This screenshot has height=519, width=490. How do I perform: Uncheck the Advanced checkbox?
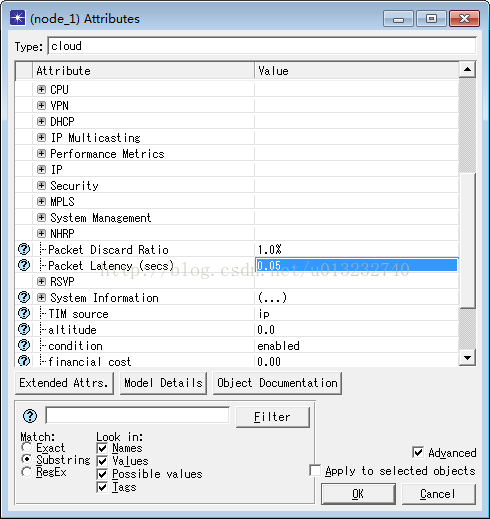(418, 452)
